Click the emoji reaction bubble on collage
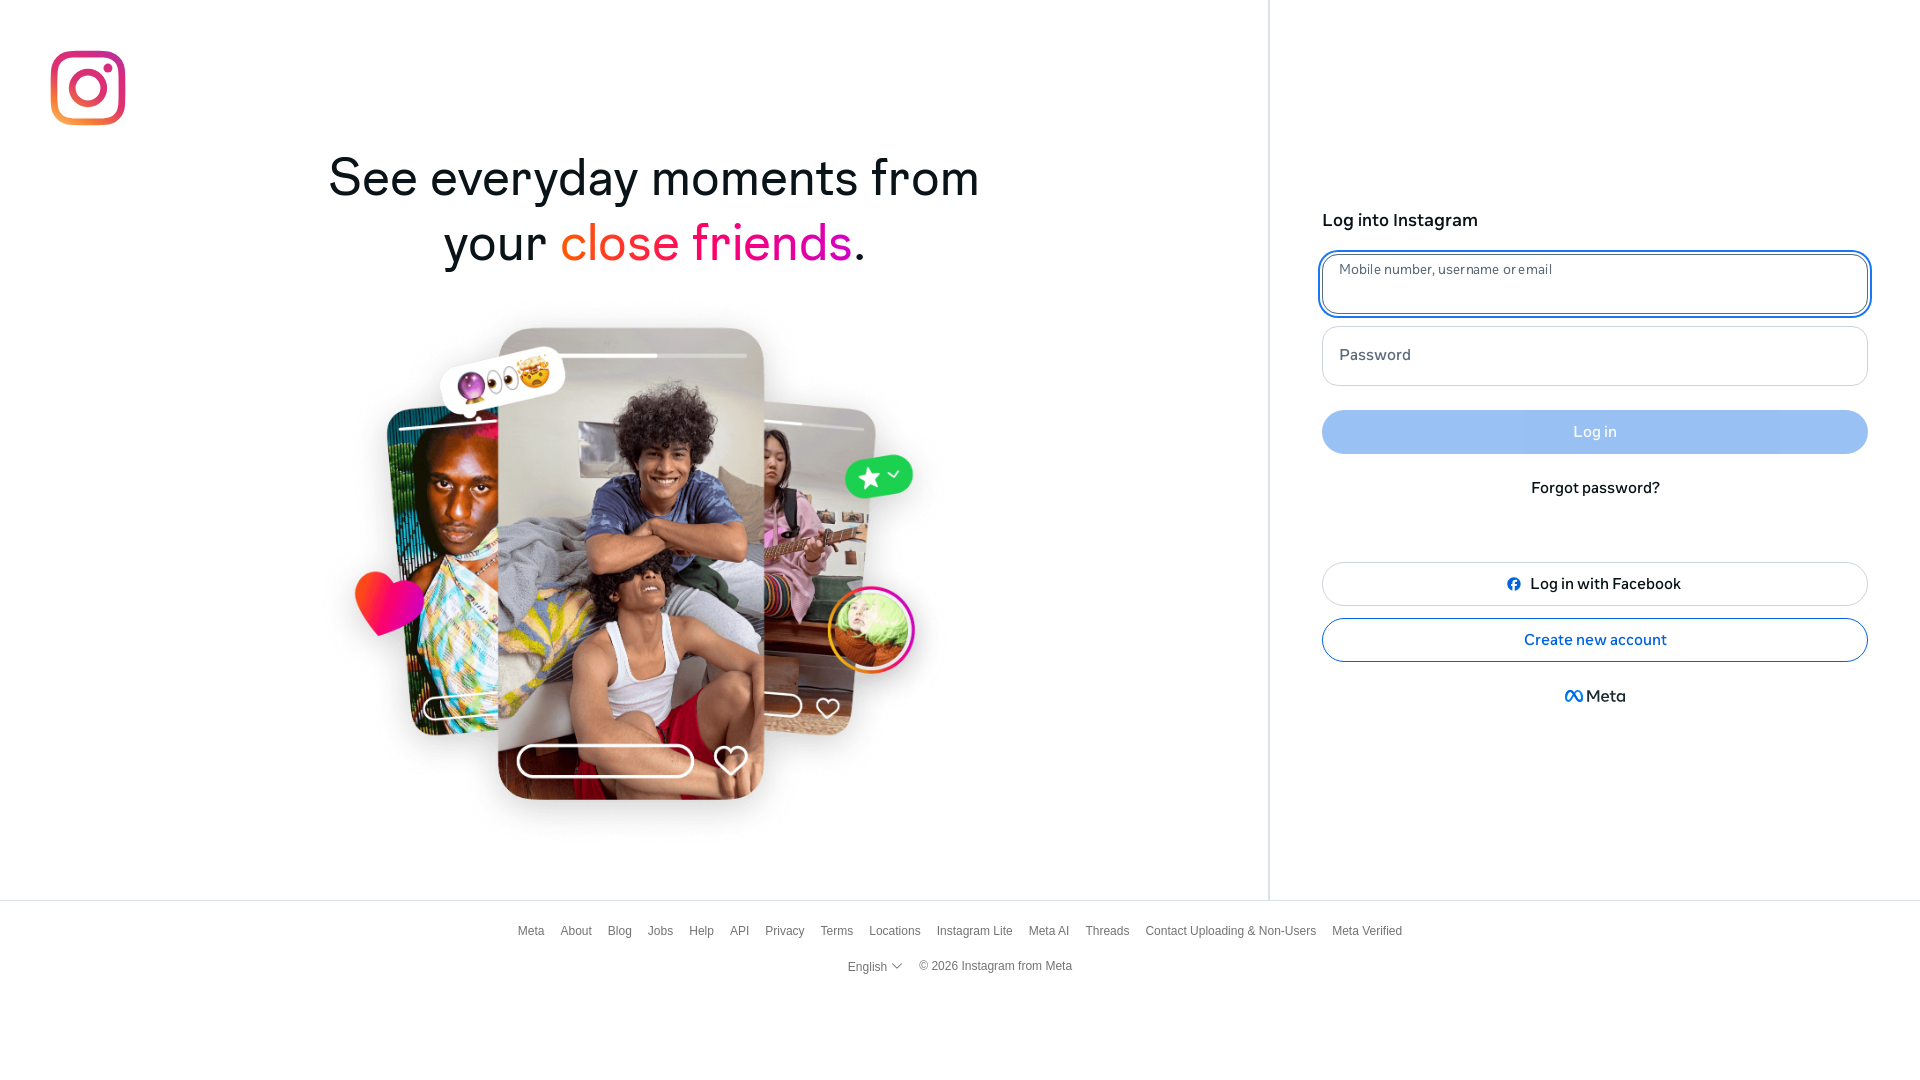The image size is (1920, 1080). coord(503,379)
